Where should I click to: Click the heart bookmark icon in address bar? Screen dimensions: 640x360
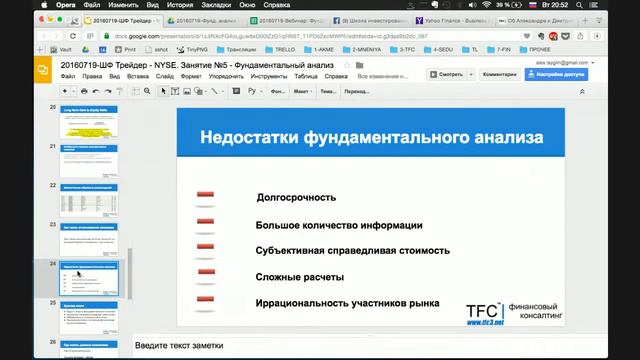point(527,36)
